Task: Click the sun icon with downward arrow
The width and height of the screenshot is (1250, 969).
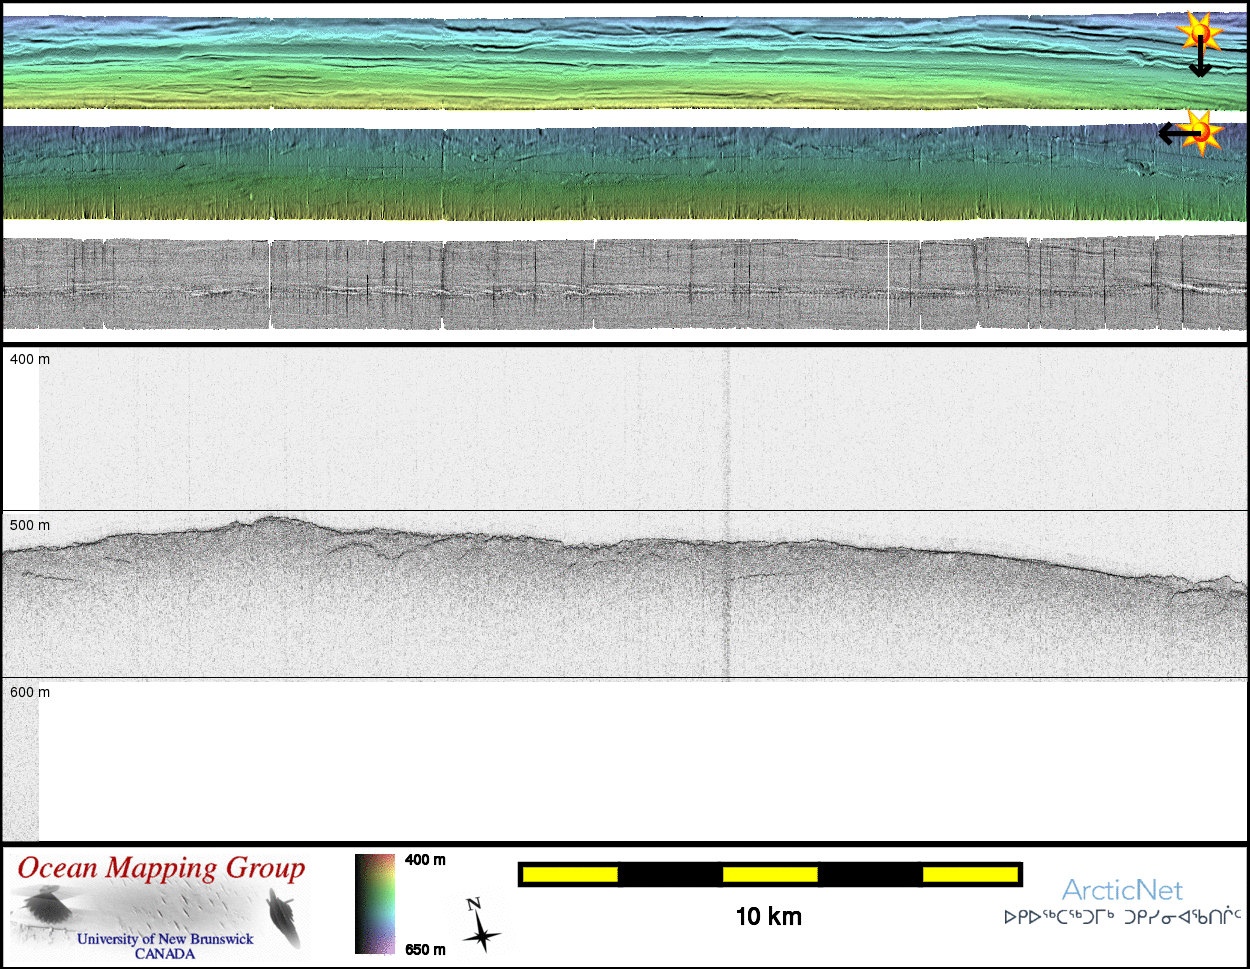Action: [x=1198, y=45]
